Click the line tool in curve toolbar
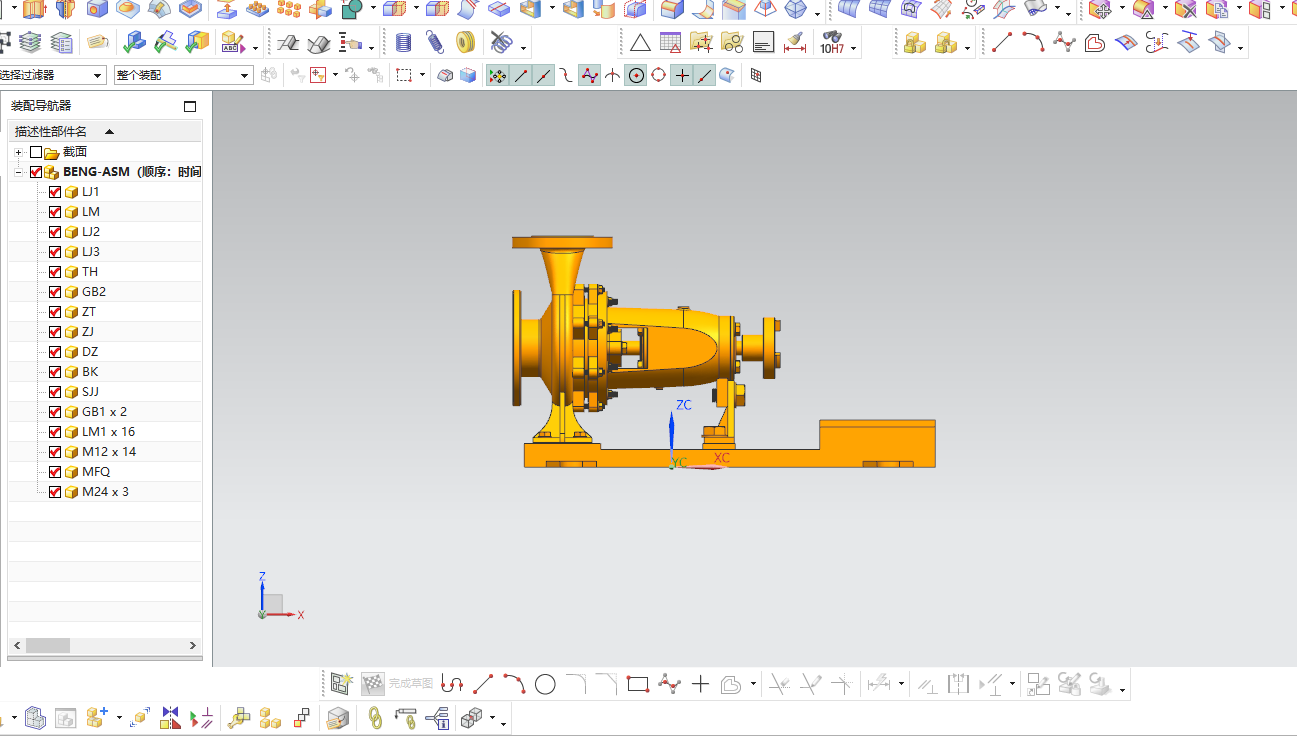1297x736 pixels. [1002, 43]
